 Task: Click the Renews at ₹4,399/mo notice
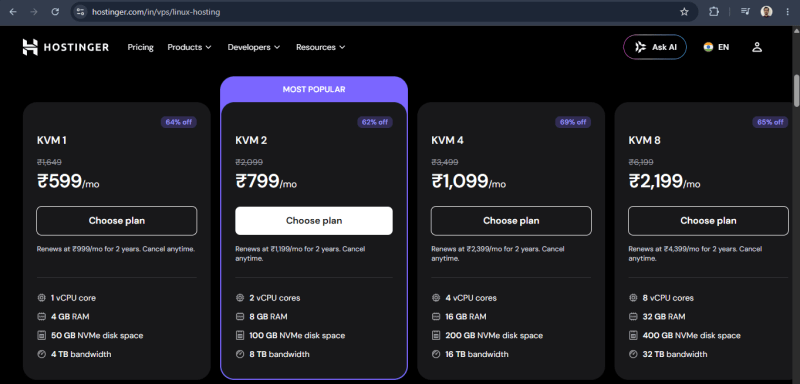point(695,254)
